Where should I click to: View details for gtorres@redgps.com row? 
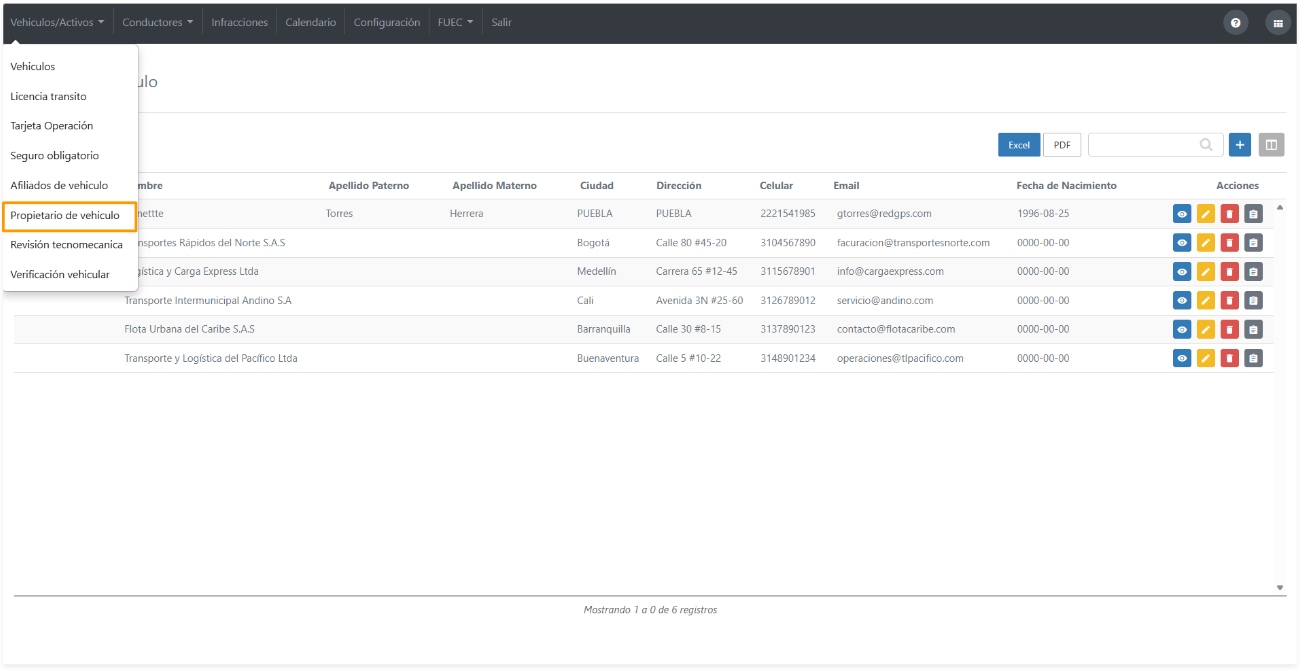pyautogui.click(x=1182, y=213)
